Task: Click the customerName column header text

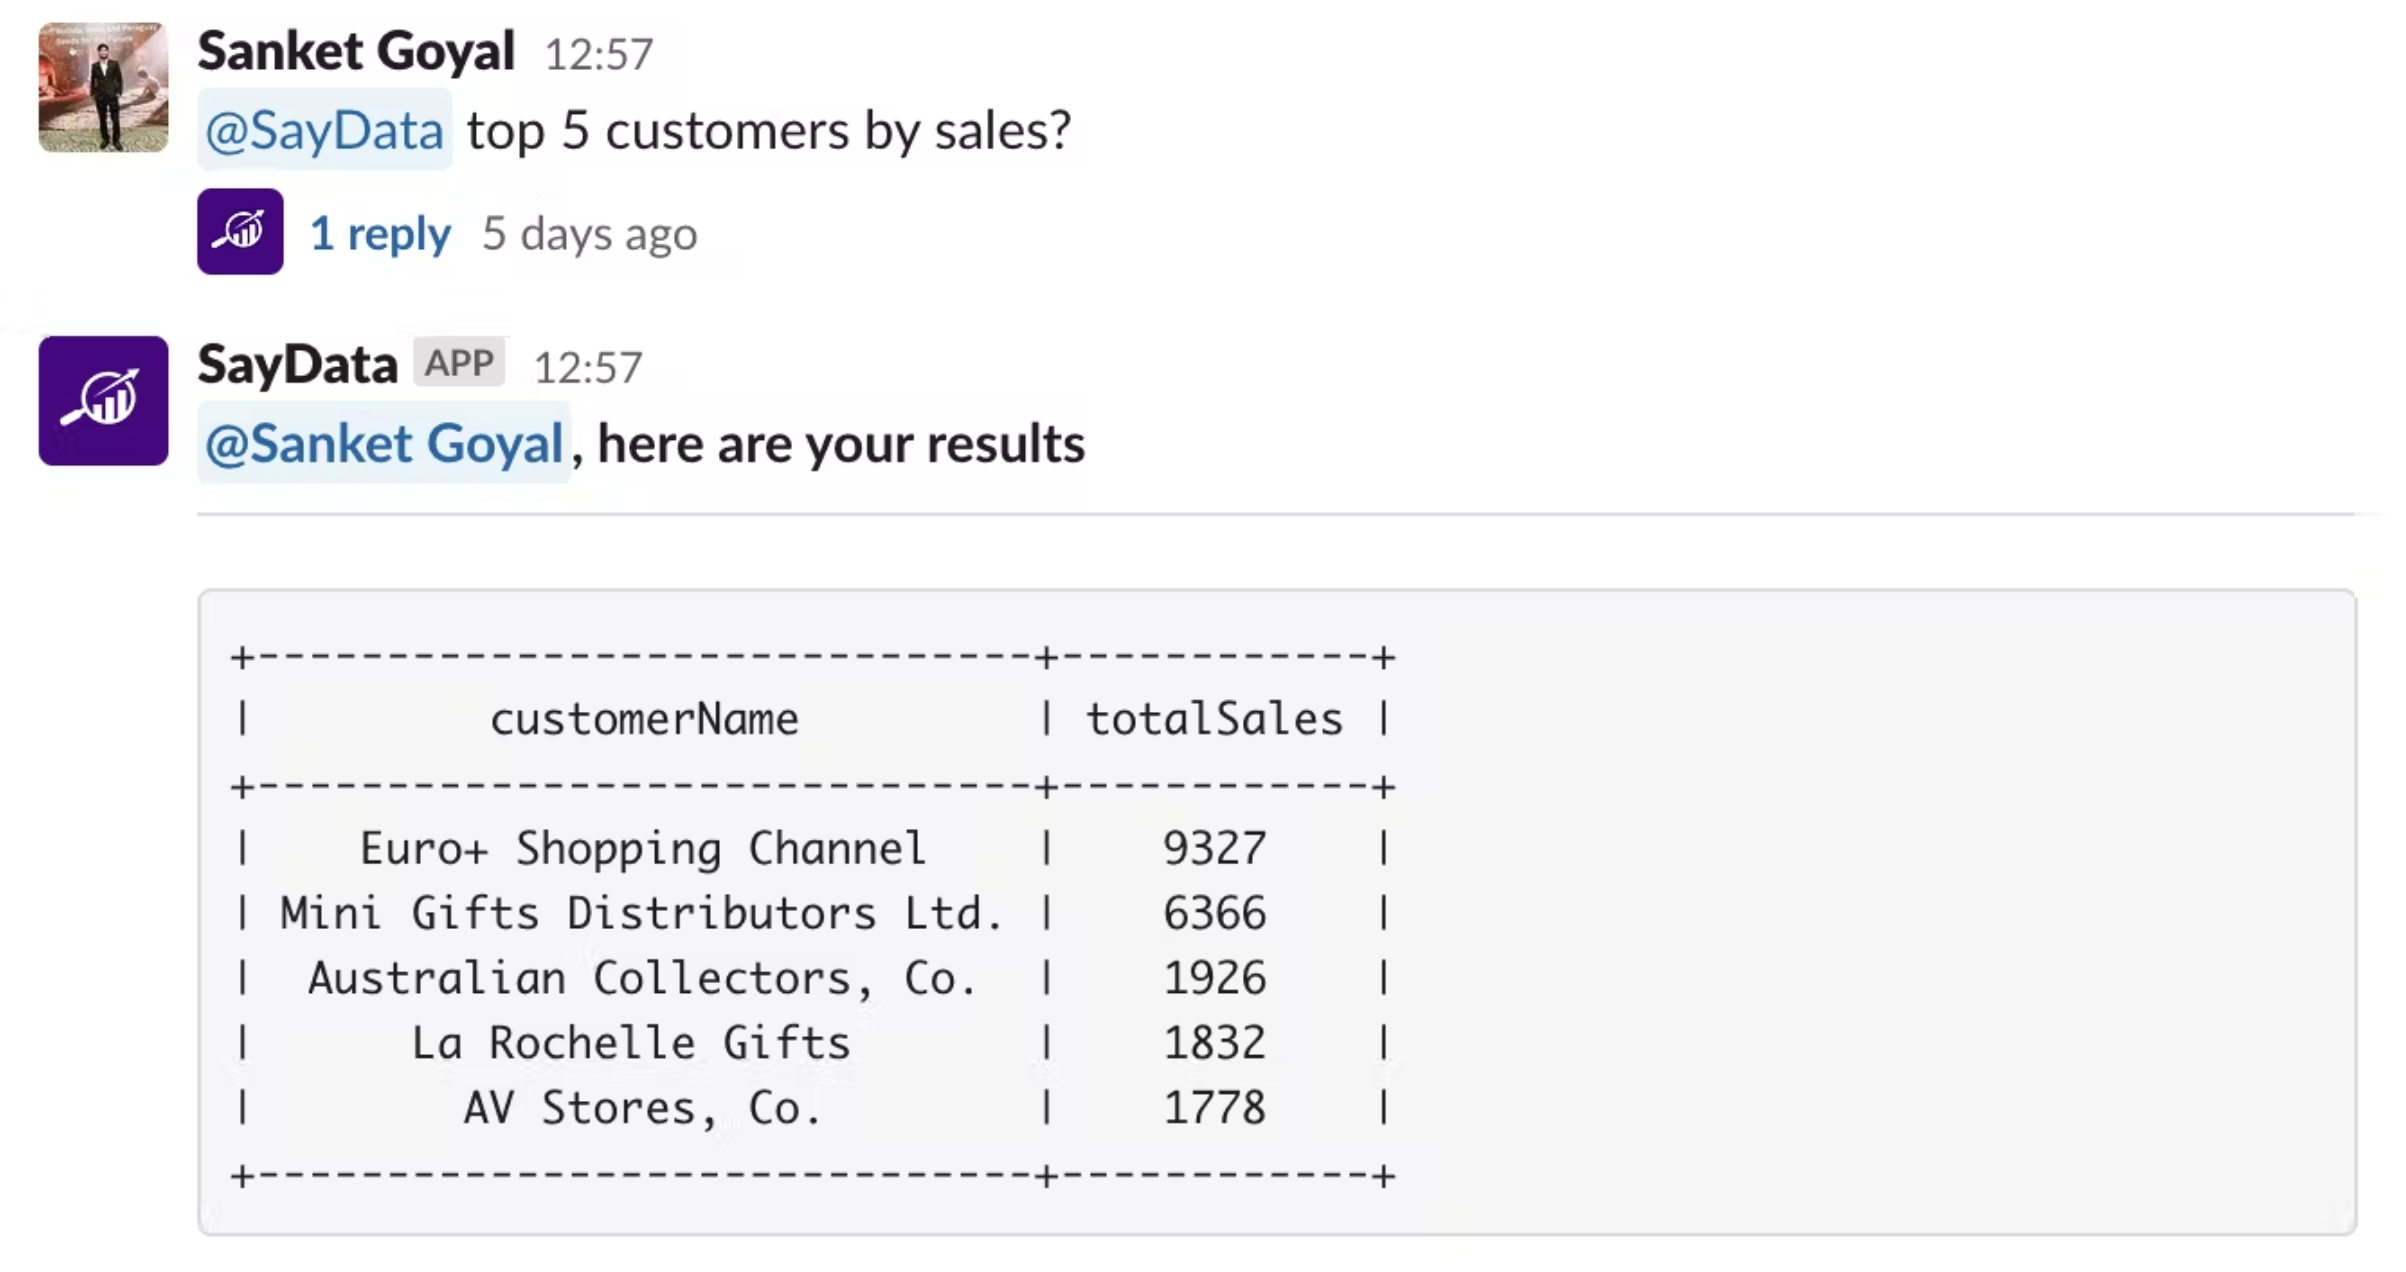Action: coord(644,719)
